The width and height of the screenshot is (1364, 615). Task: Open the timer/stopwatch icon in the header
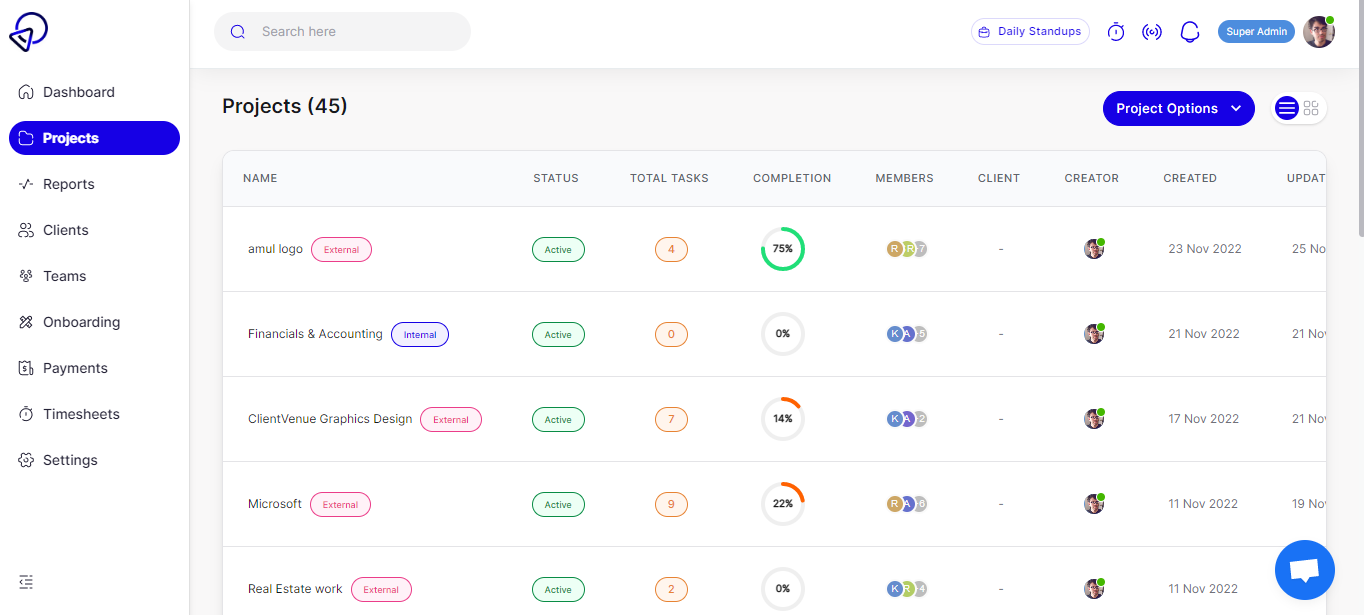[1115, 31]
